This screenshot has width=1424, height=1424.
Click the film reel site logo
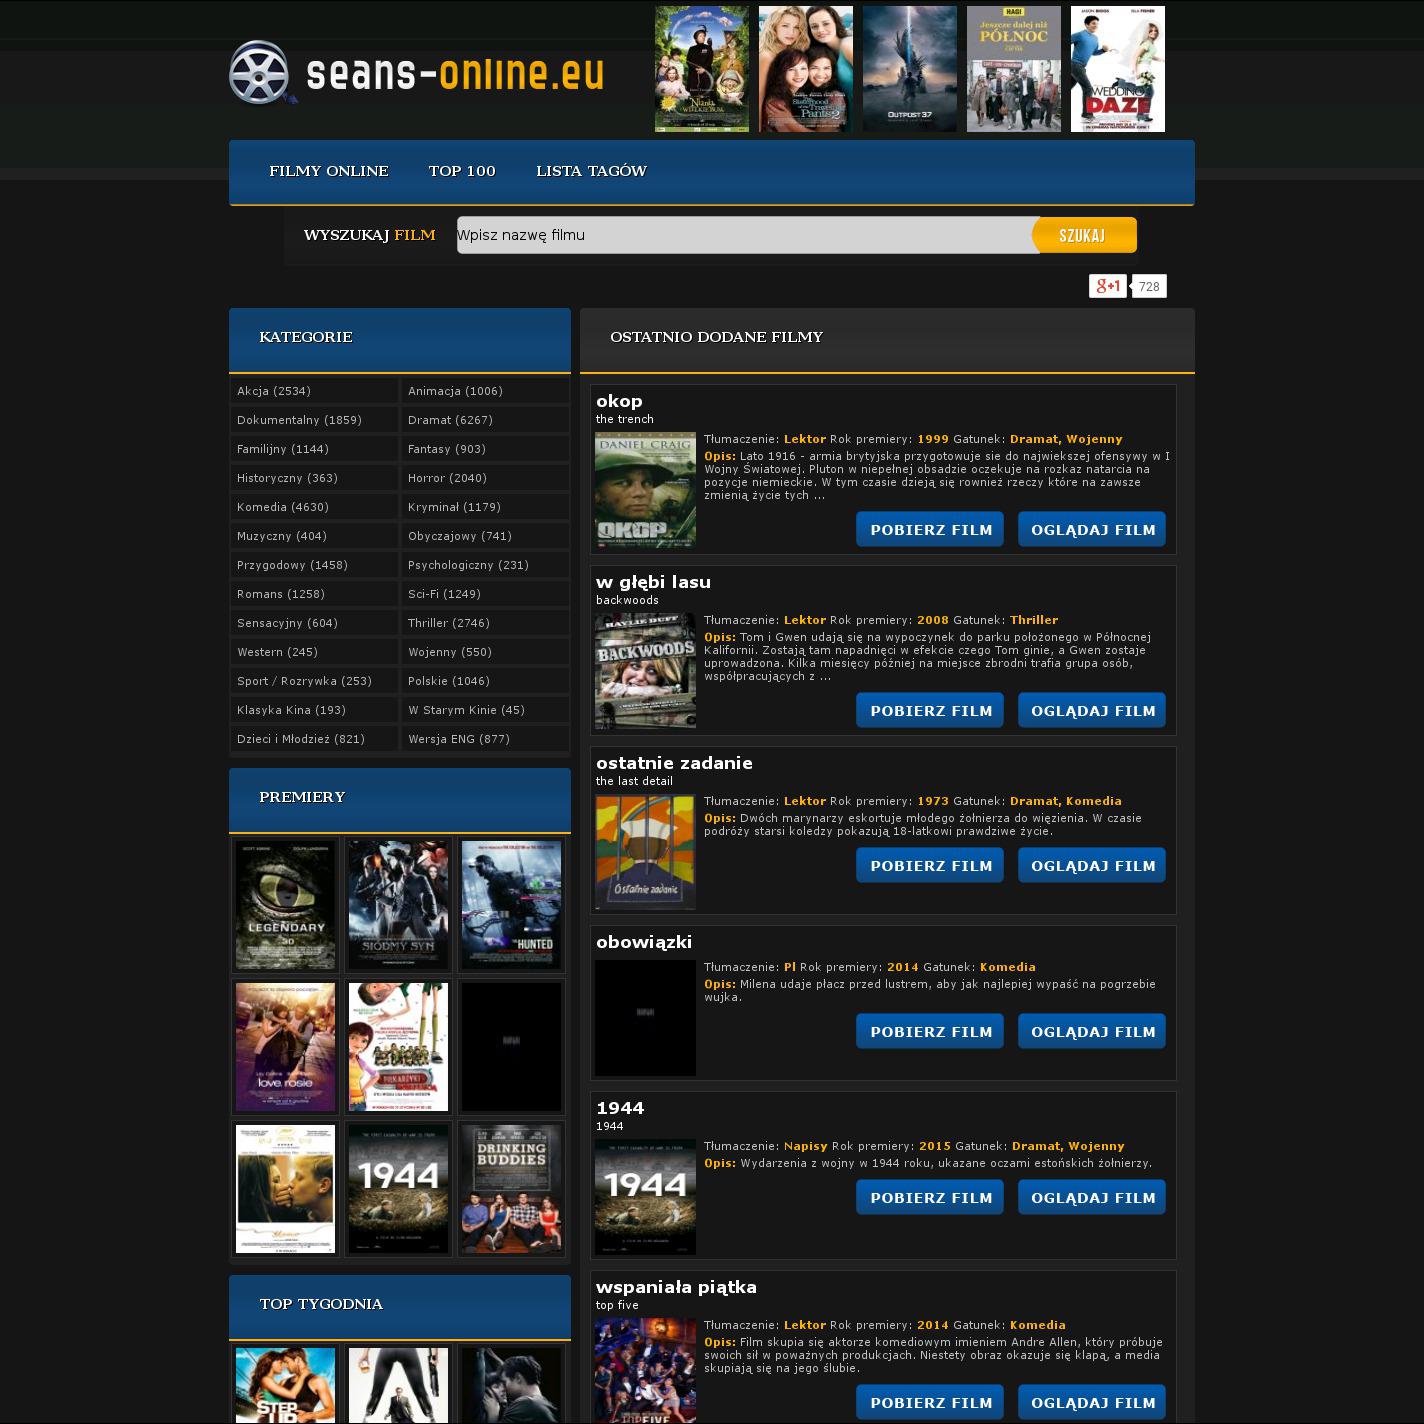[262, 73]
